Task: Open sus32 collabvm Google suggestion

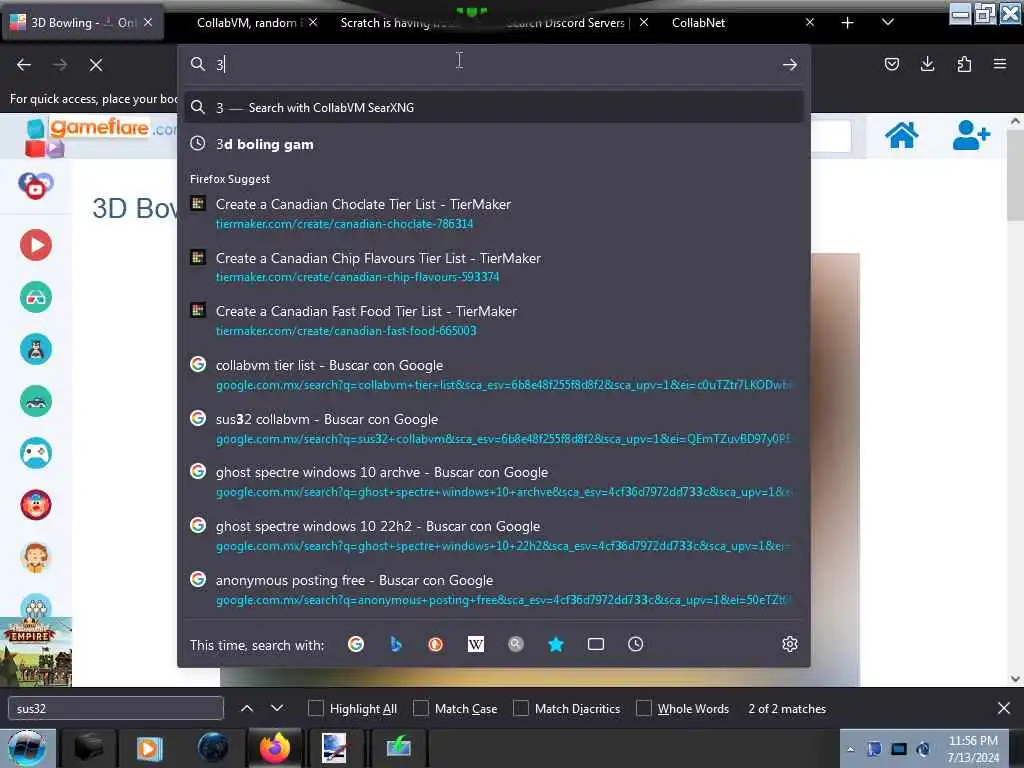Action: 494,428
